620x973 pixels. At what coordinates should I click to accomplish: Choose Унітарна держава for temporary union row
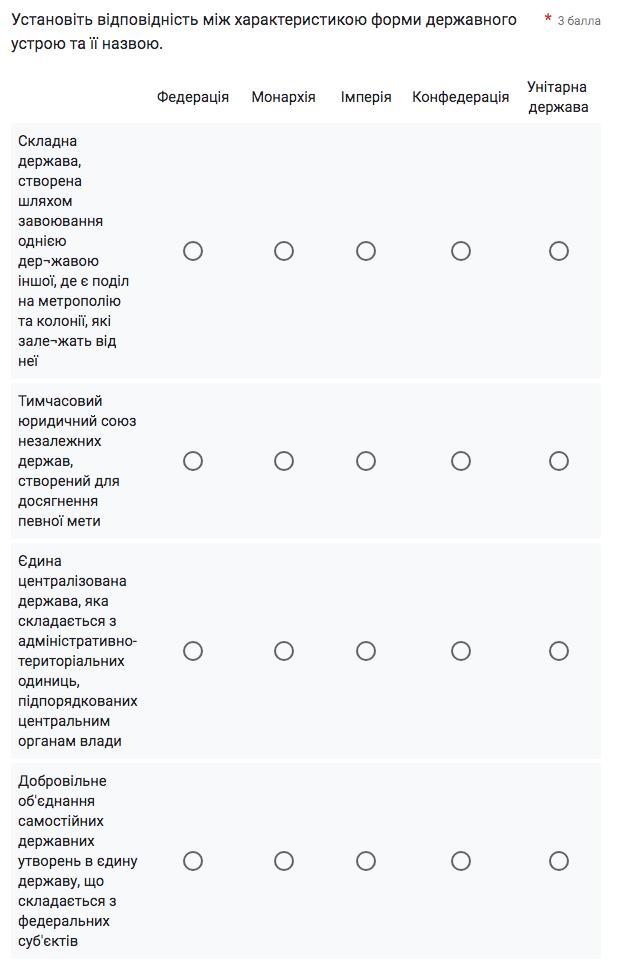coord(559,461)
